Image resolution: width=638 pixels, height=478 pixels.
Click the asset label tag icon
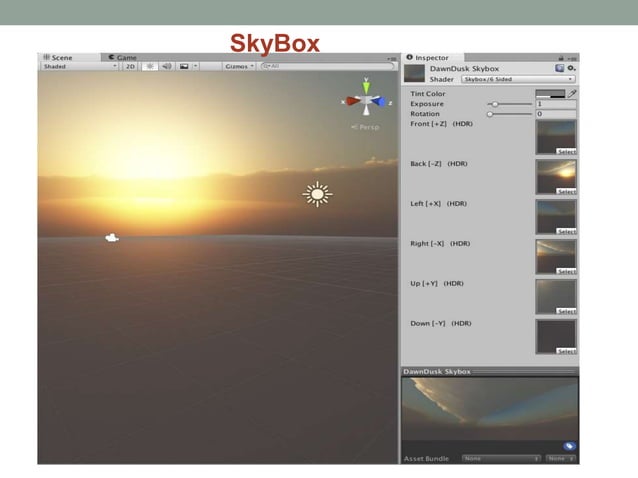coord(569,446)
